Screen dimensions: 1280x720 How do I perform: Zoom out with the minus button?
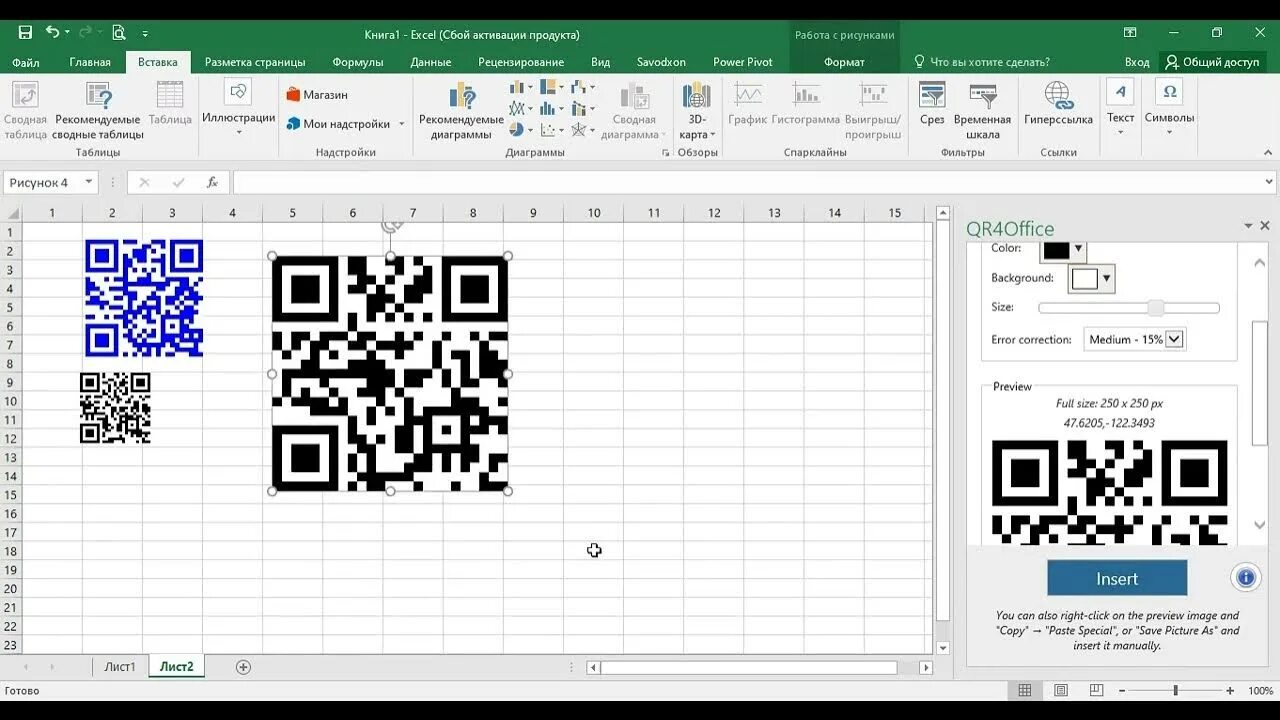click(x=1122, y=691)
